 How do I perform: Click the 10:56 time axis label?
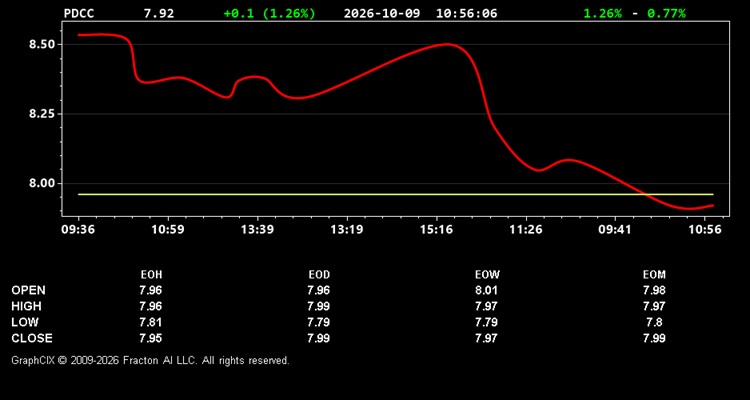(705, 229)
